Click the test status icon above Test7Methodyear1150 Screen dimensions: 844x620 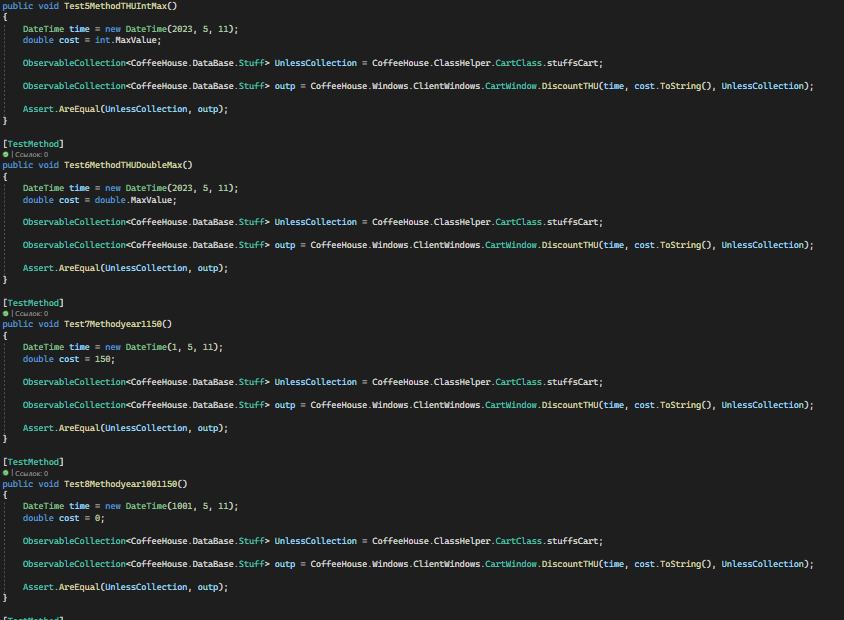point(7,313)
